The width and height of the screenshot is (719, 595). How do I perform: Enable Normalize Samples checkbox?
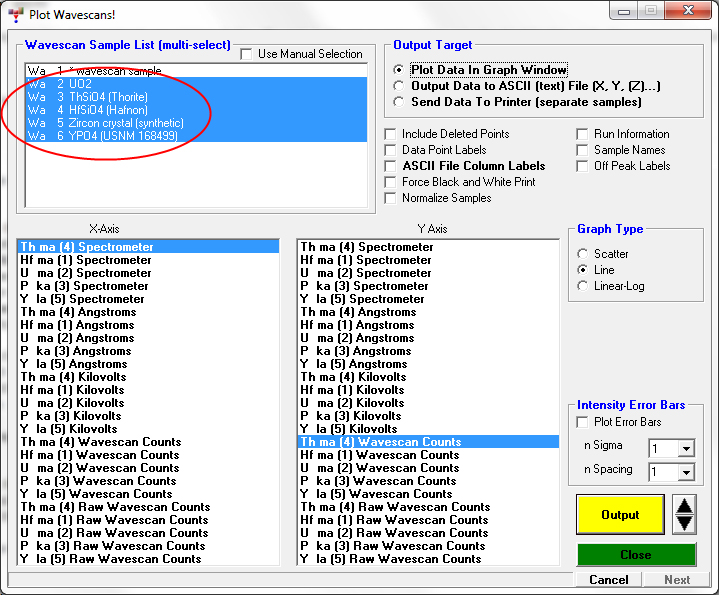[x=392, y=198]
